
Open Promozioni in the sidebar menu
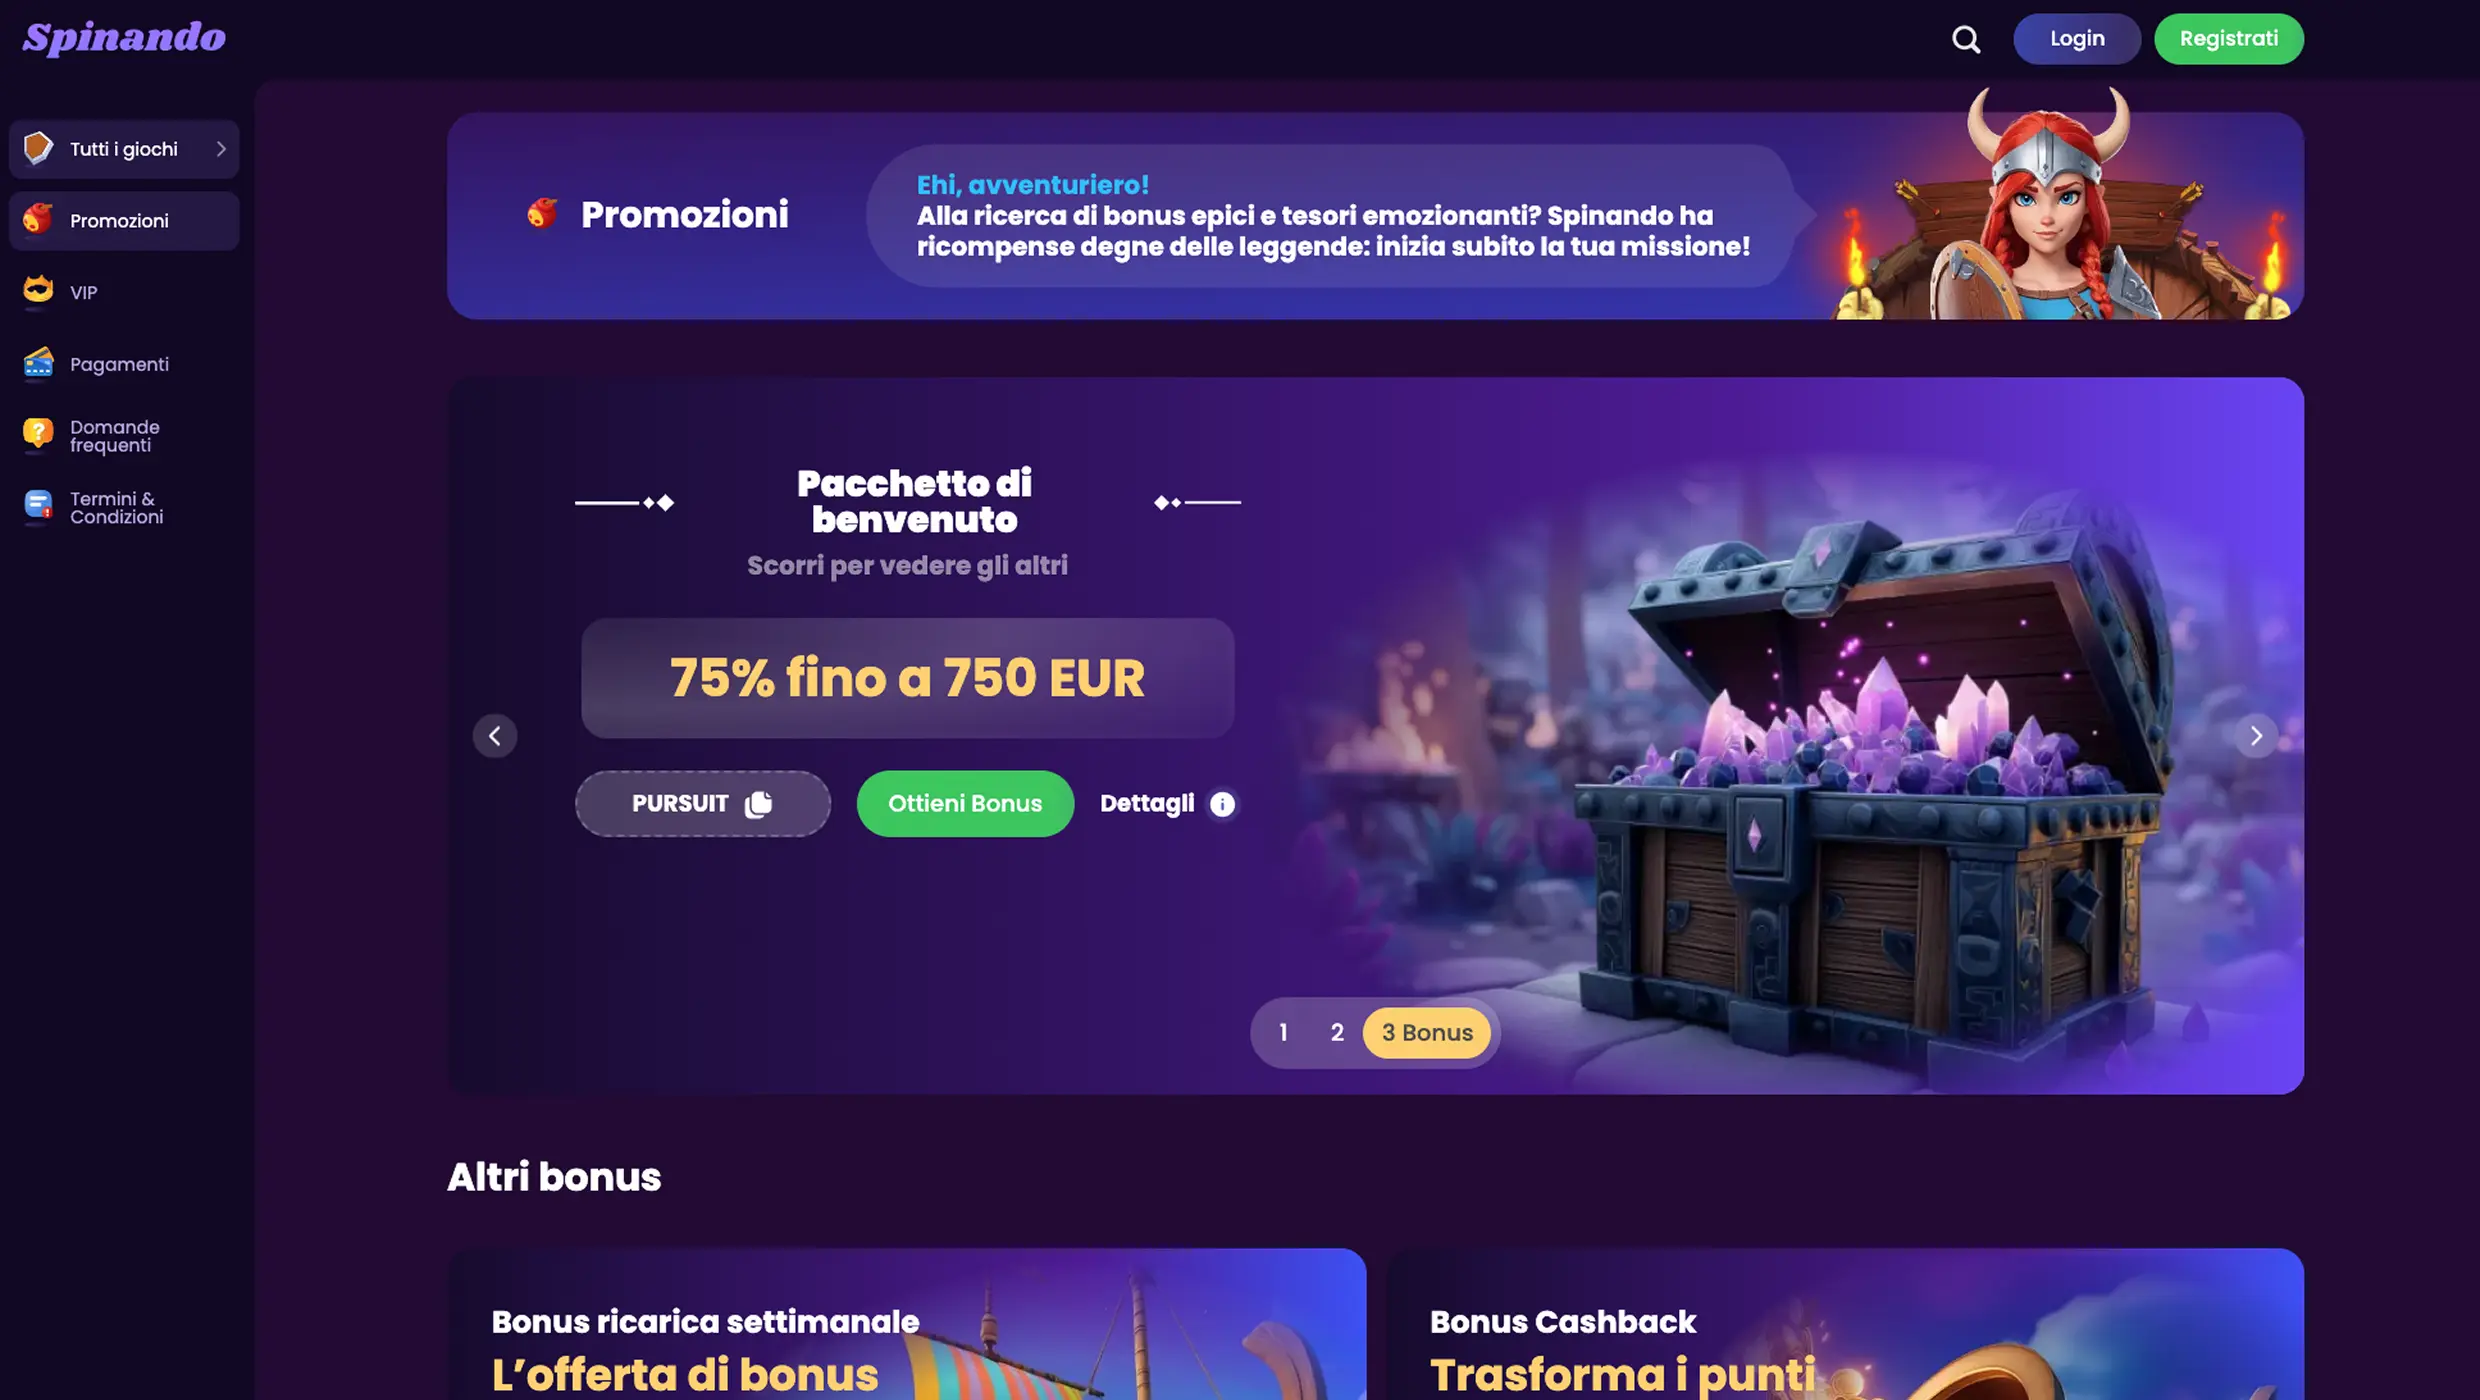point(124,221)
